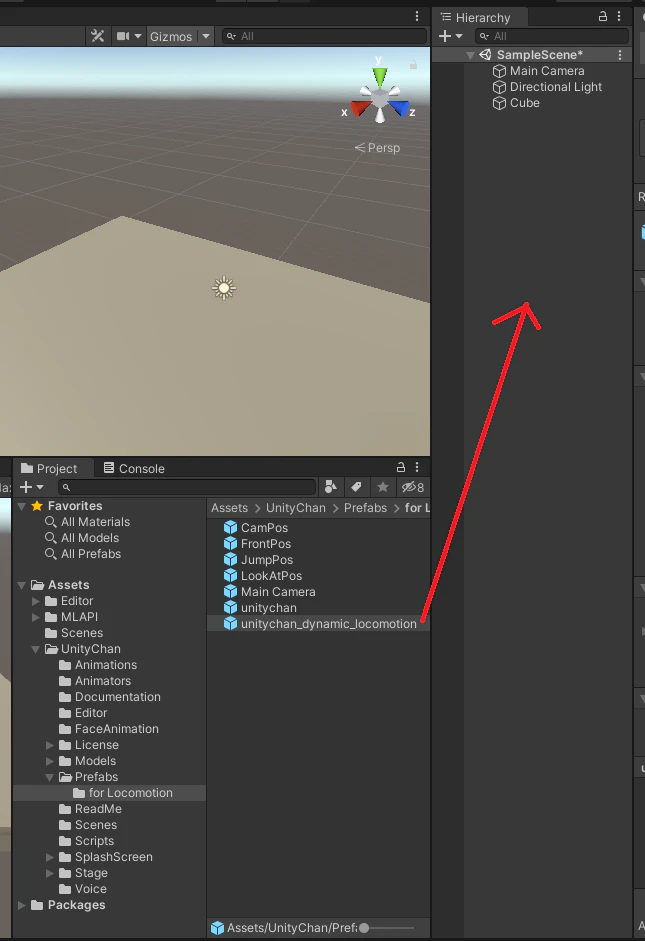Click the Search by Label tag icon

(x=356, y=487)
